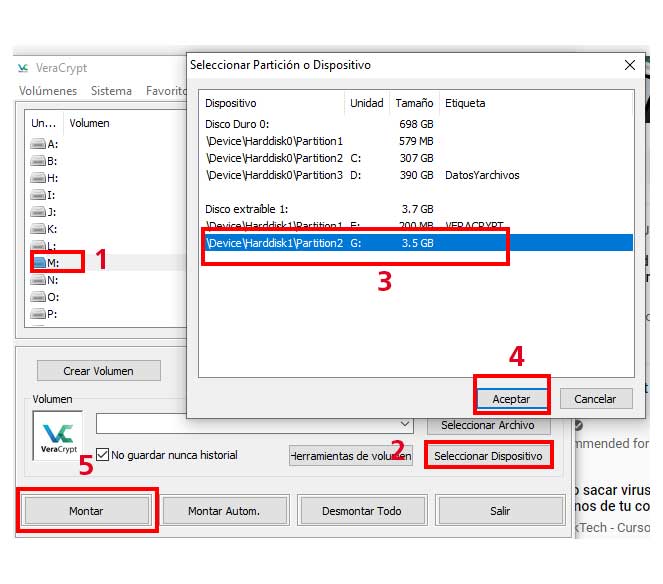Click the DatosYarchivos label cell

pos(482,175)
